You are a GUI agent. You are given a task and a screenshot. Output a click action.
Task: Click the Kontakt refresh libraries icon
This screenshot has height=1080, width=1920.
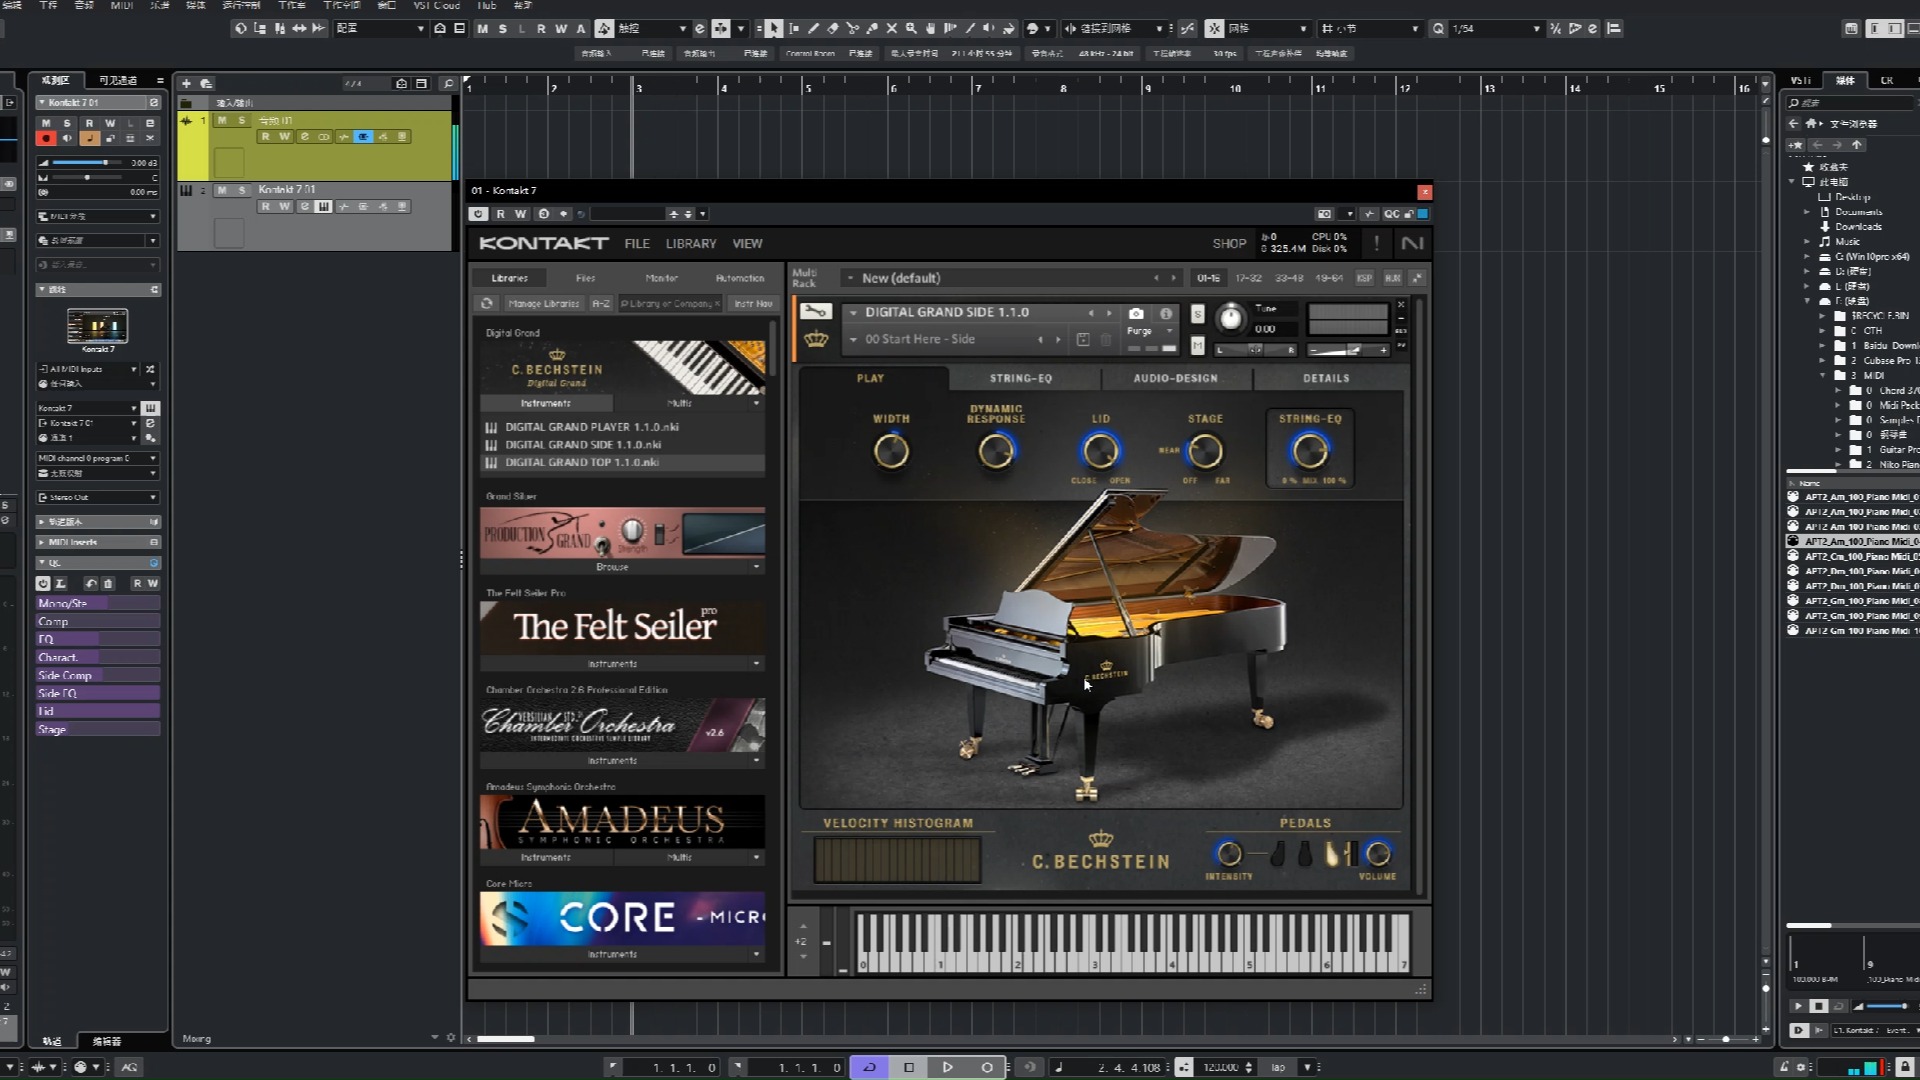point(487,303)
